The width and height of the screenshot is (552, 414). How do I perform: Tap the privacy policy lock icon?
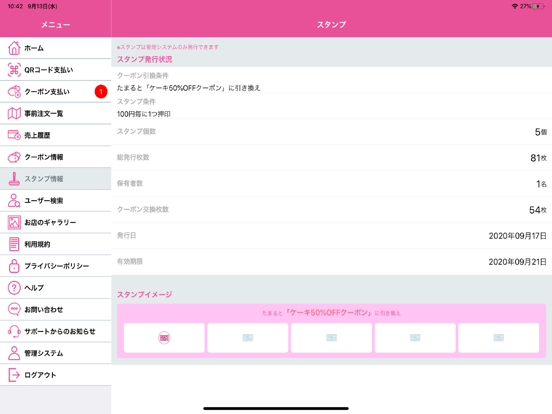(14, 266)
